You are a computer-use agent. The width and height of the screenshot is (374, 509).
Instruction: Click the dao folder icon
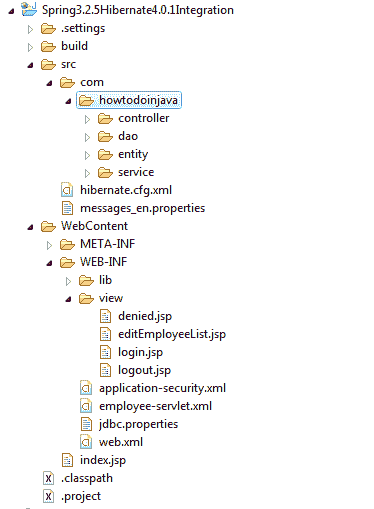pos(105,137)
